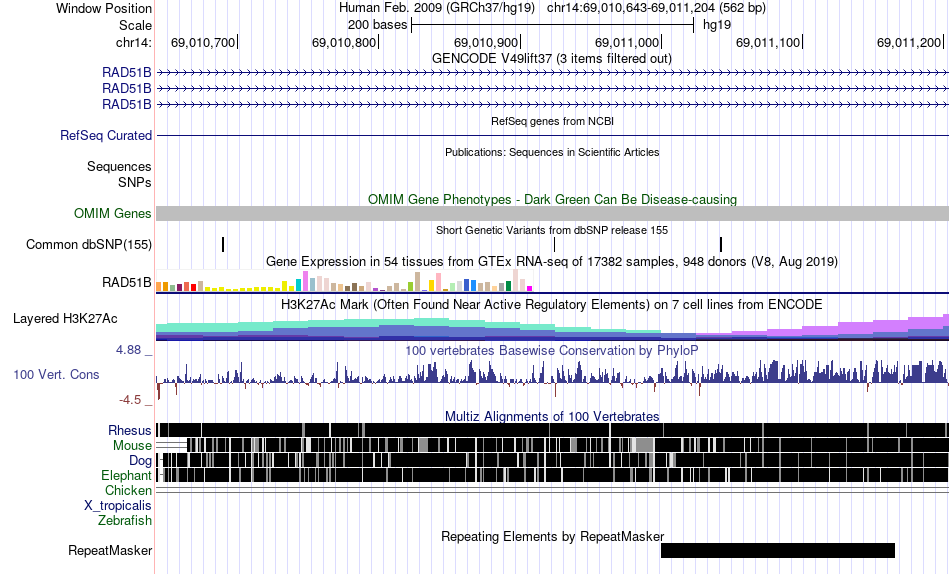950x574 pixels.
Task: Click the RepeatMasker track label
Action: [x=110, y=550]
